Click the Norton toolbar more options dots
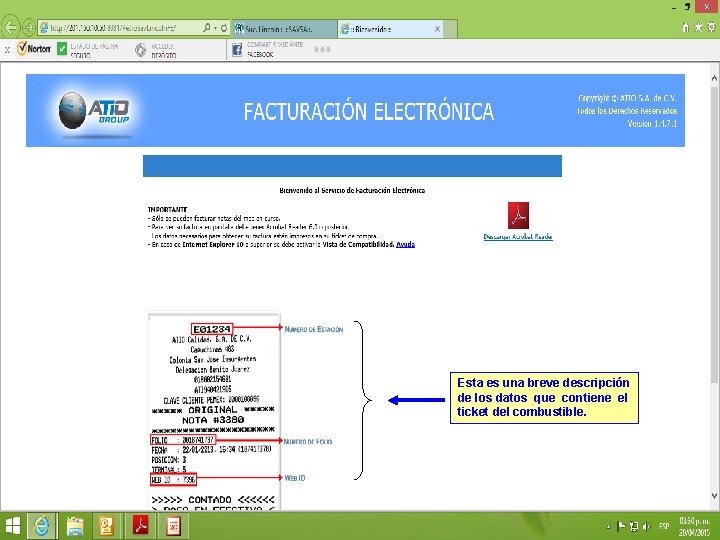Image resolution: width=720 pixels, height=540 pixels. pyautogui.click(x=322, y=50)
